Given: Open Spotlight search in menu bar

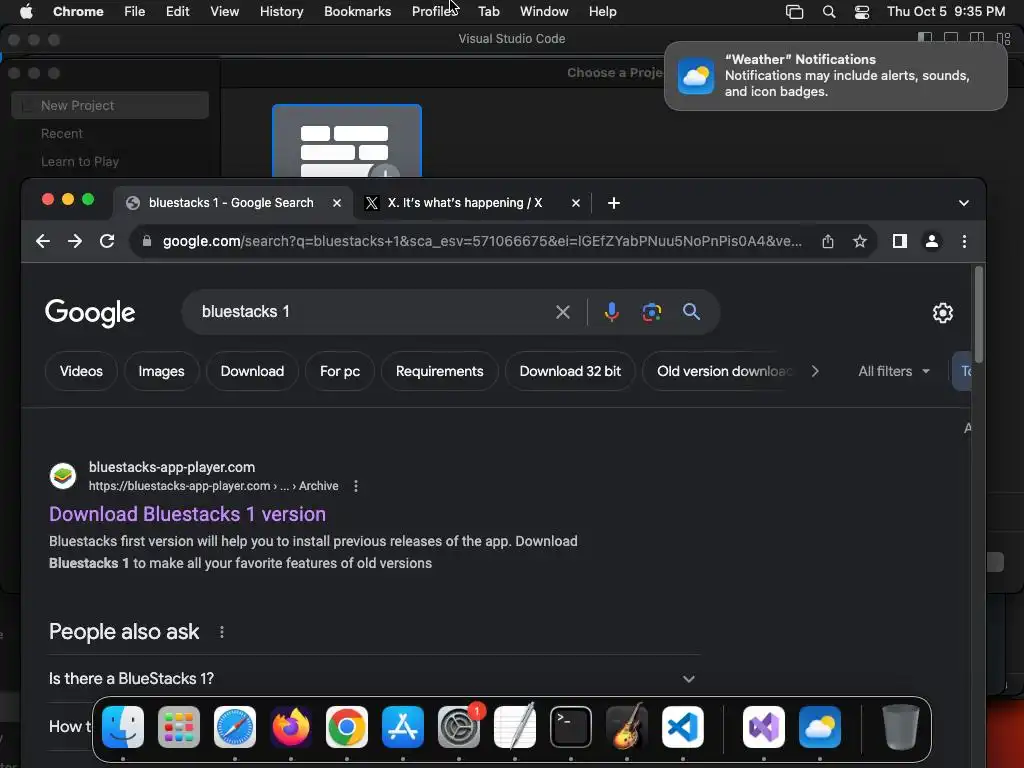Looking at the screenshot, I should coord(829,11).
